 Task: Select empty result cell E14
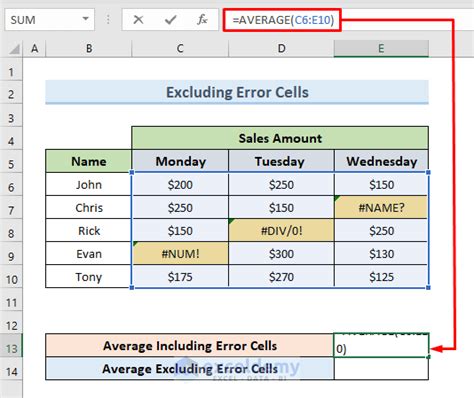(381, 368)
